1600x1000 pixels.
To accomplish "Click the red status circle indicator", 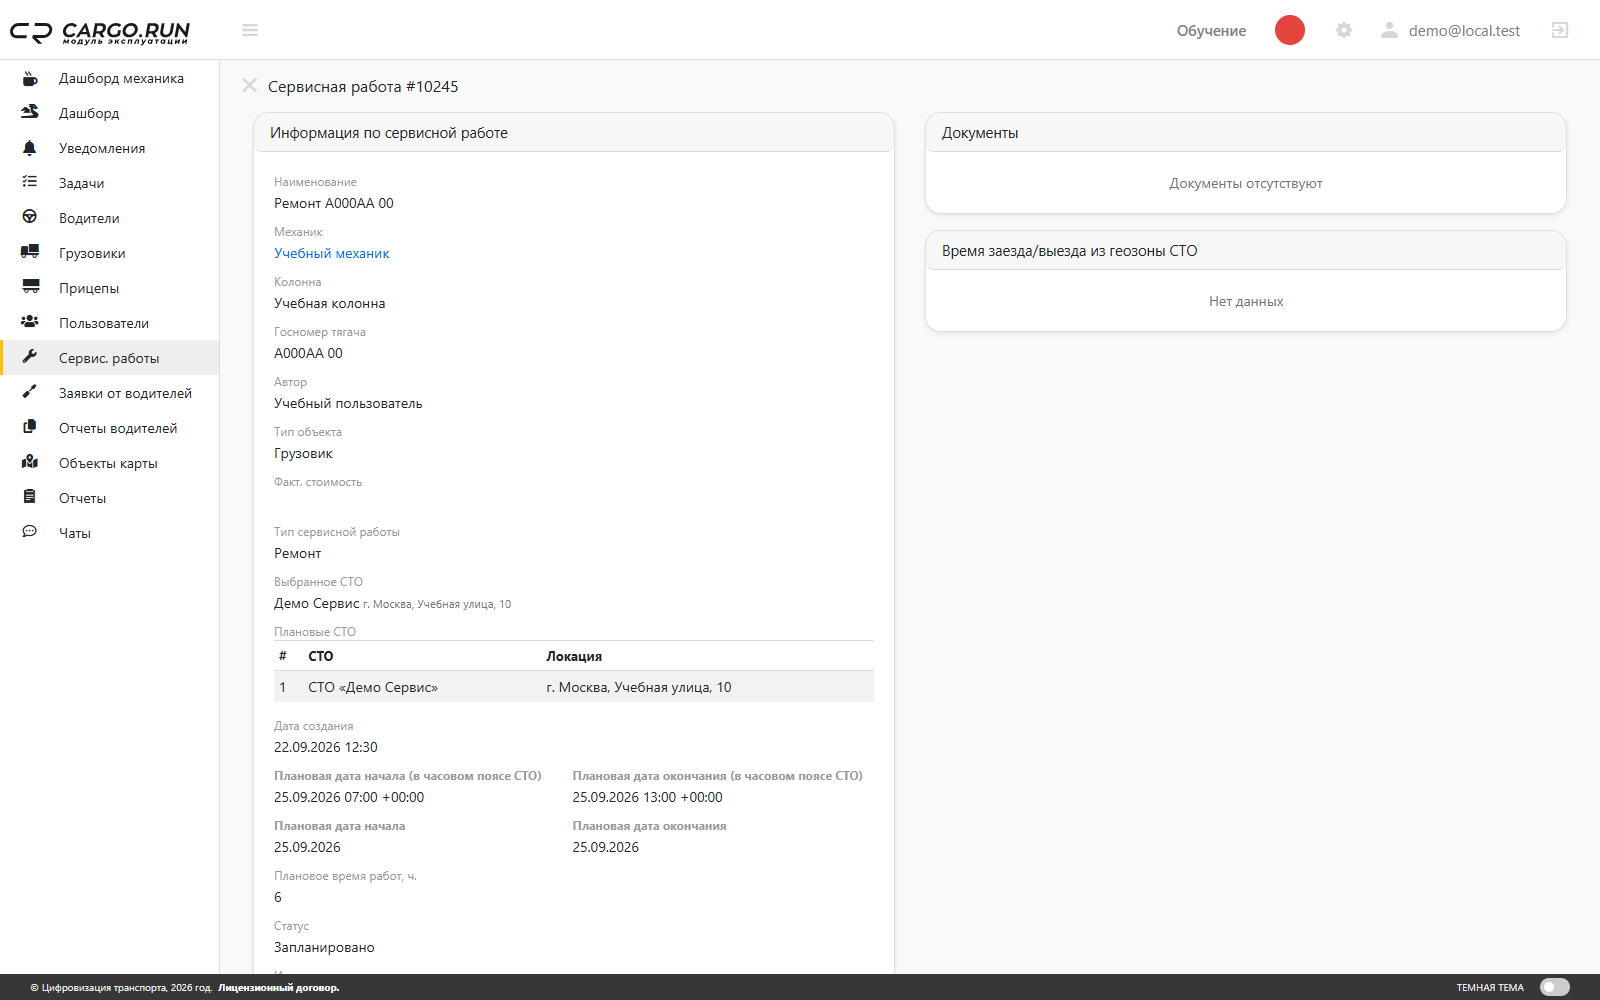I will point(1290,30).
